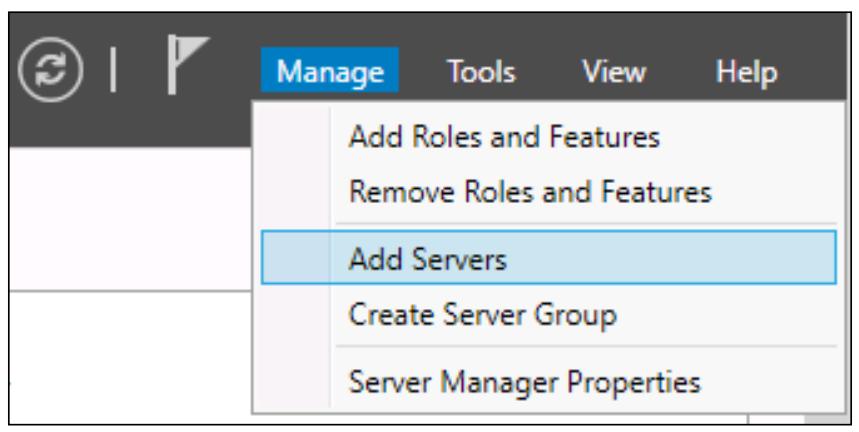
Task: Select Create Server Group
Action: pos(483,315)
